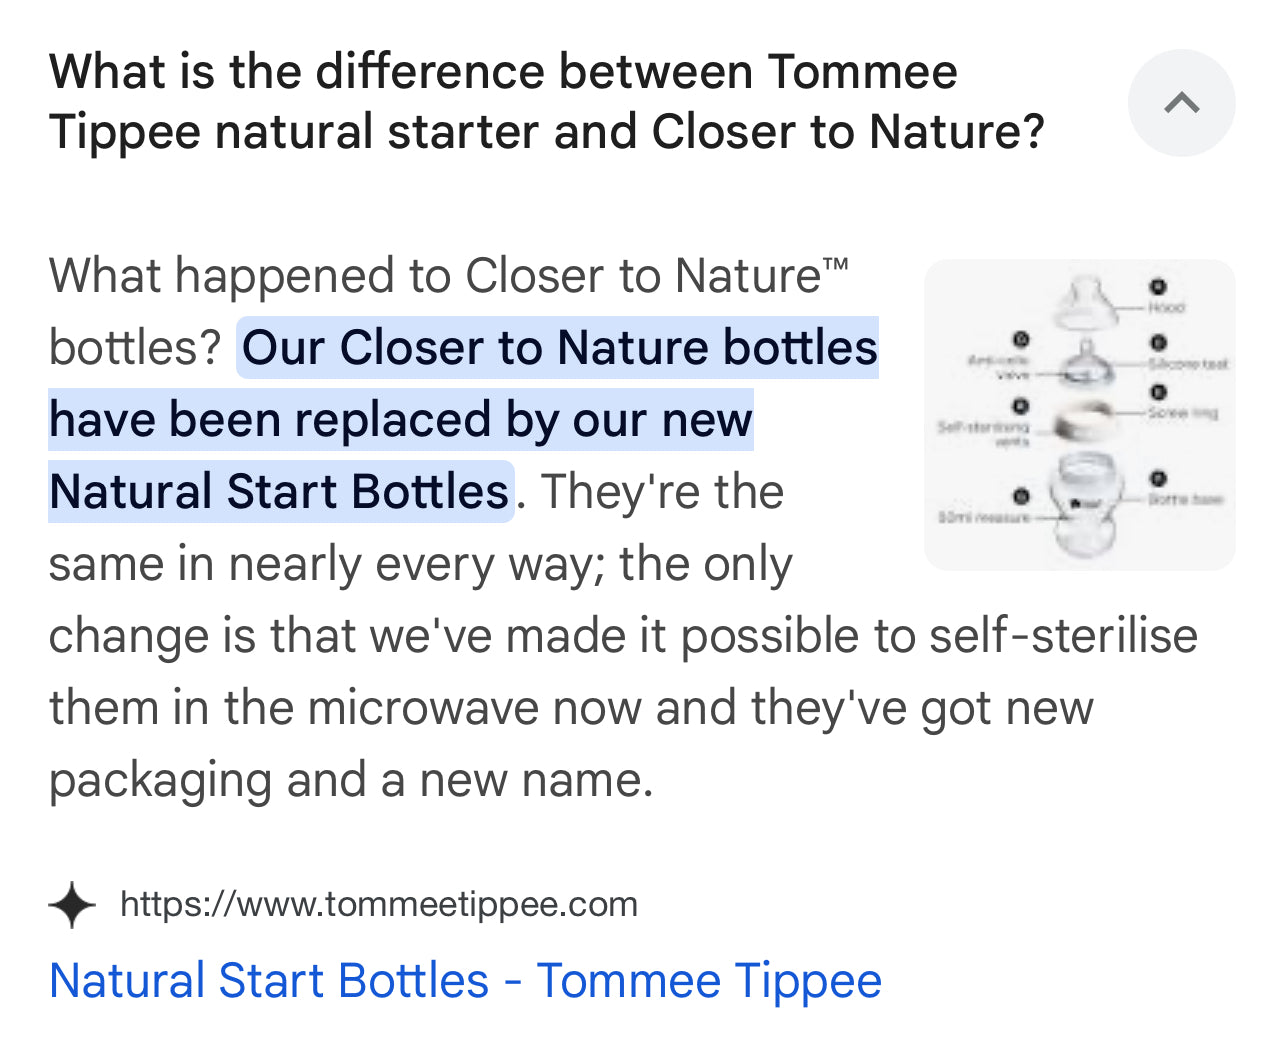Image resolution: width=1284 pixels, height=1043 pixels.
Task: Click the Screw ring label in the diagram
Action: tap(1183, 412)
